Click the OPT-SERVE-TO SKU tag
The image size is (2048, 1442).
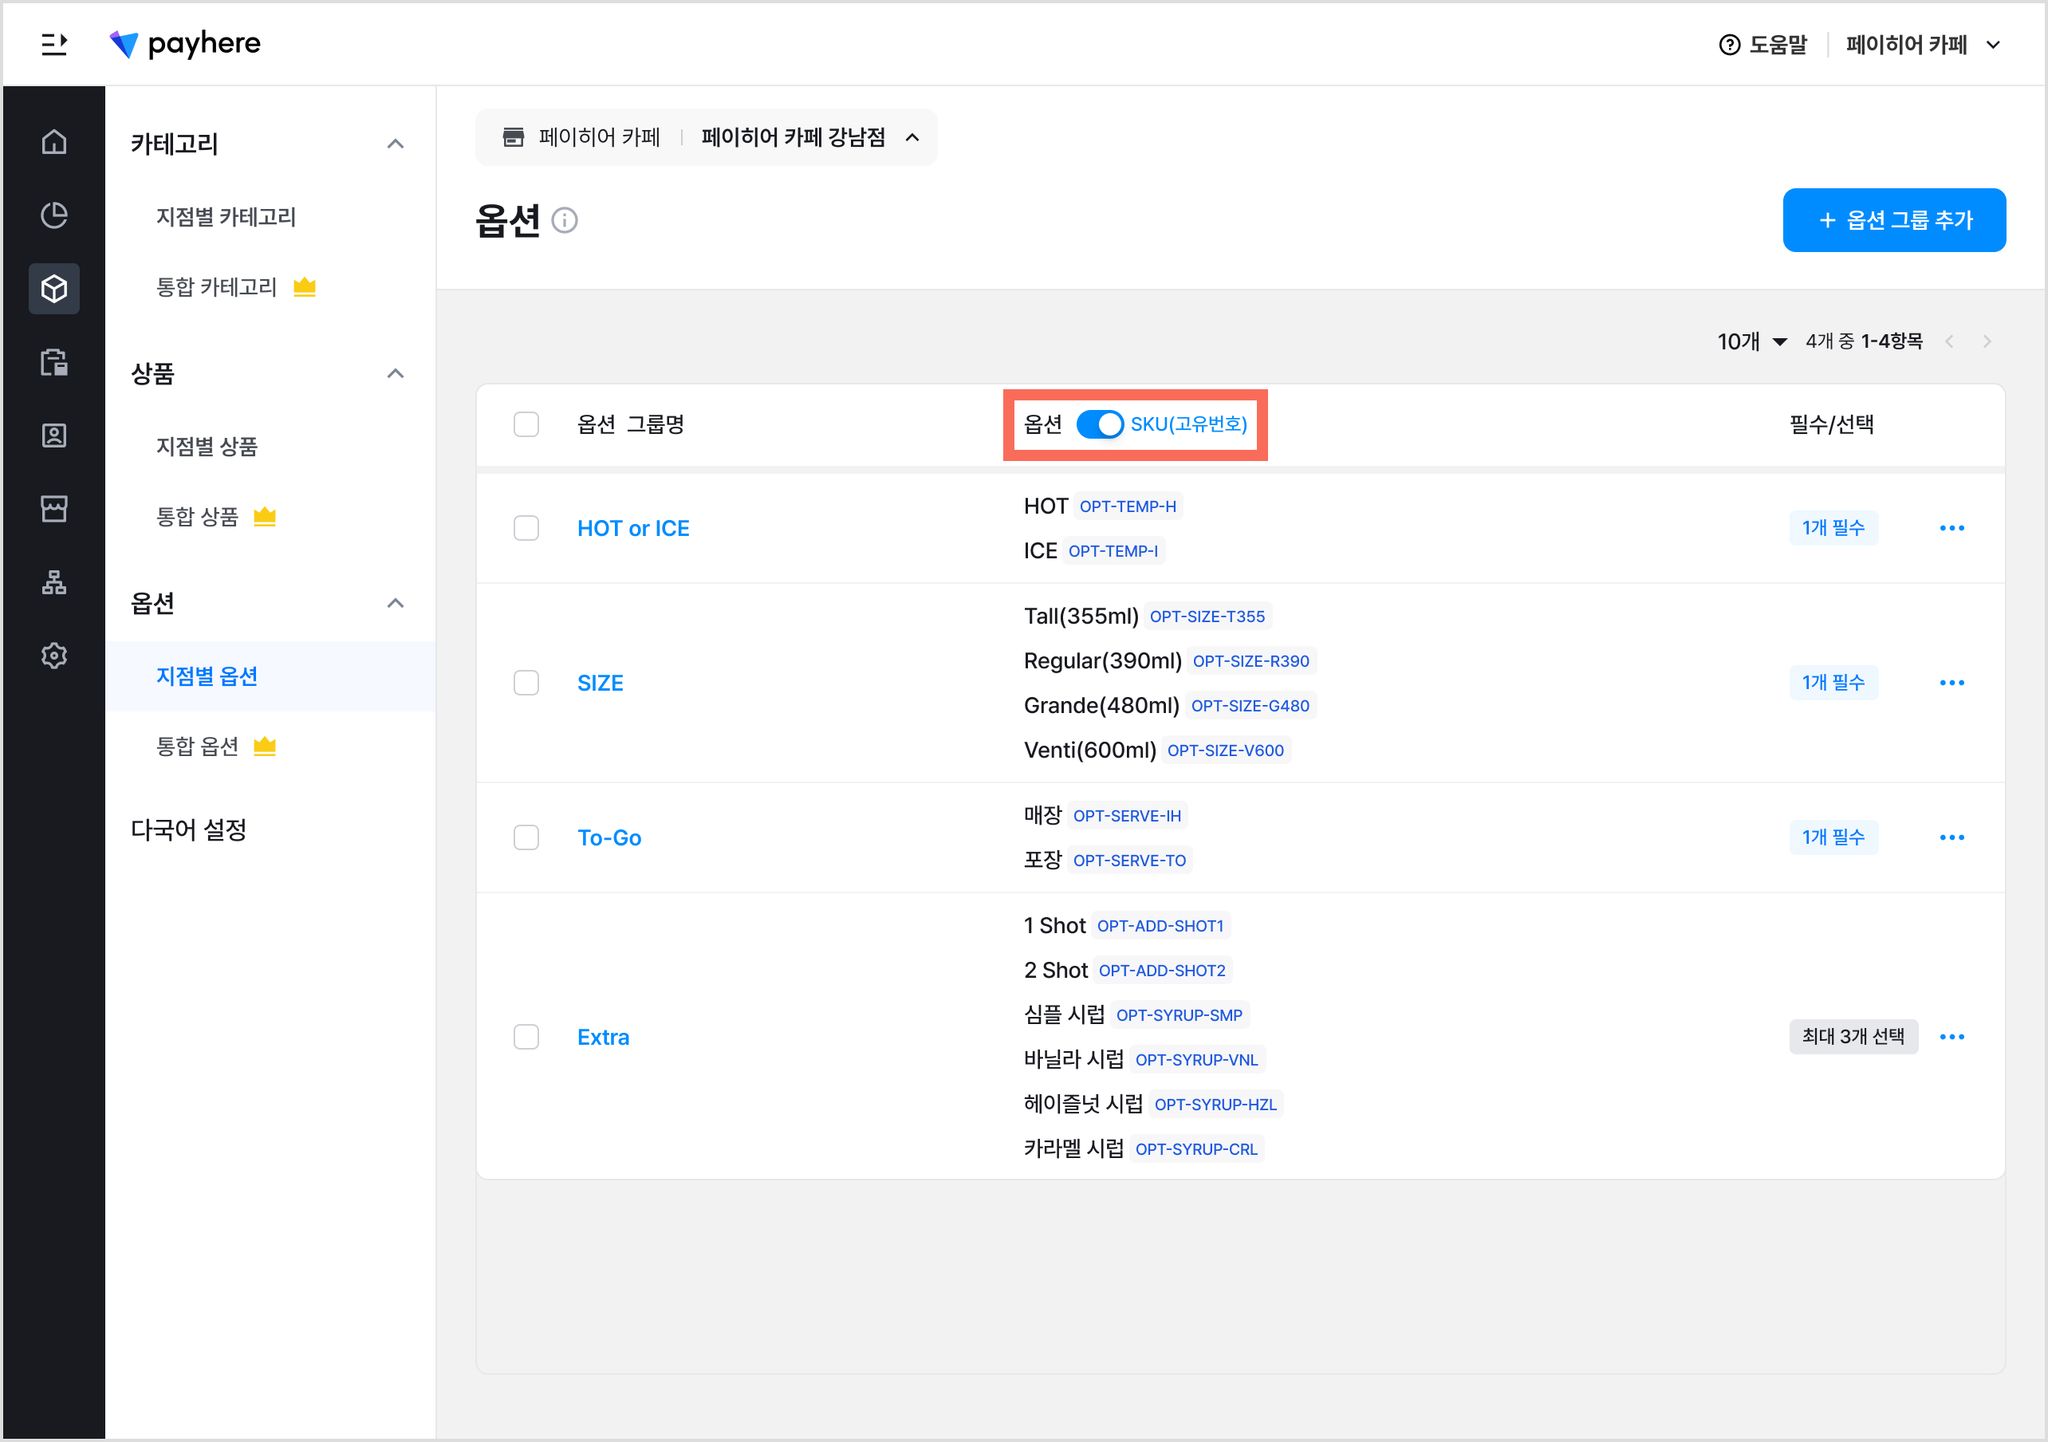pyautogui.click(x=1129, y=860)
